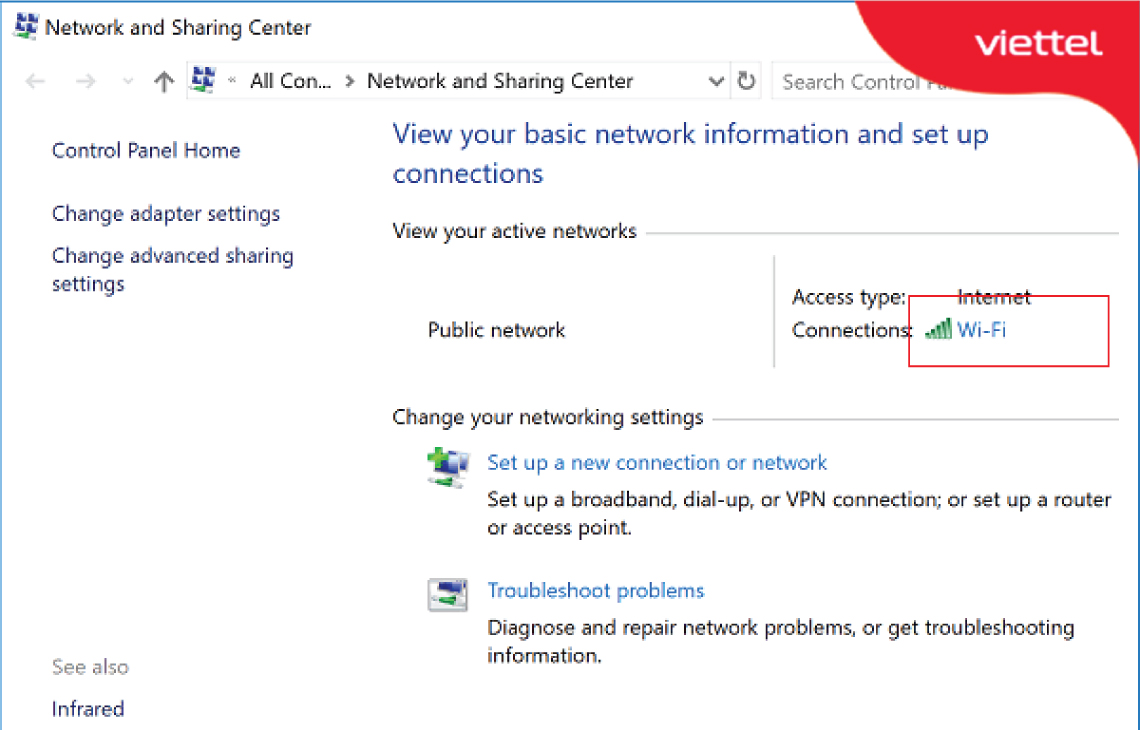Open the recent locations dropdown arrow

(127, 82)
